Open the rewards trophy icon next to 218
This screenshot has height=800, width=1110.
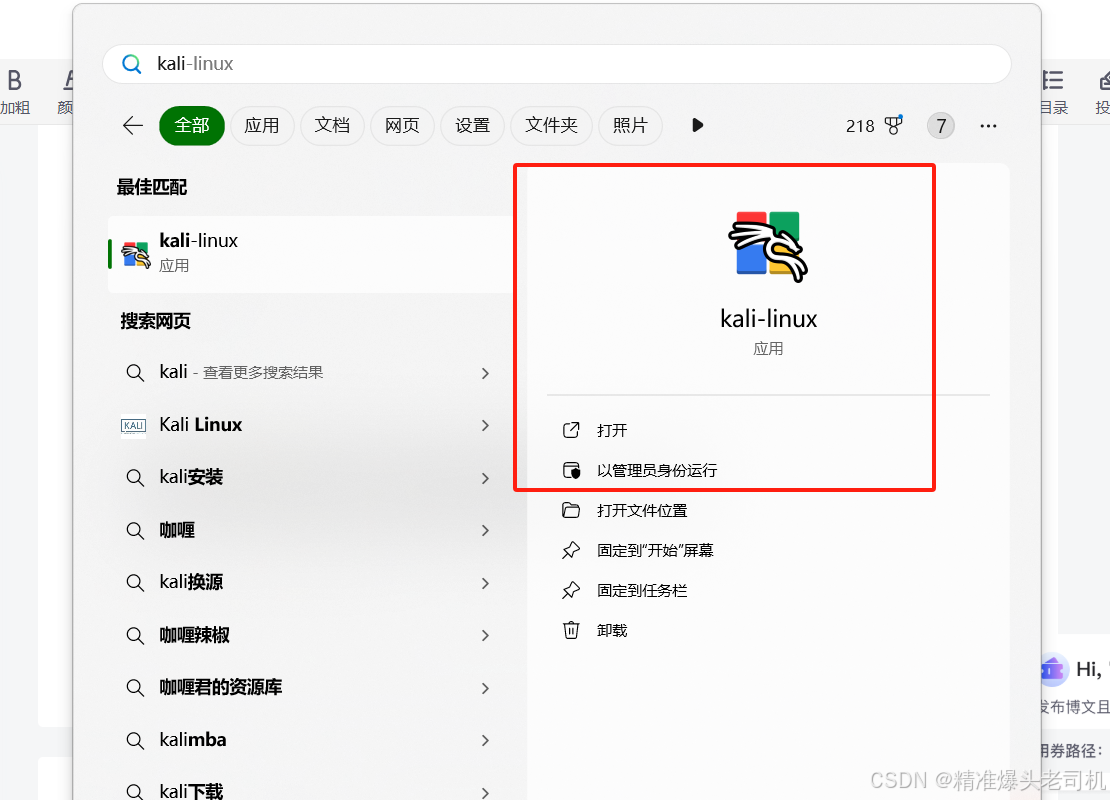[x=894, y=125]
